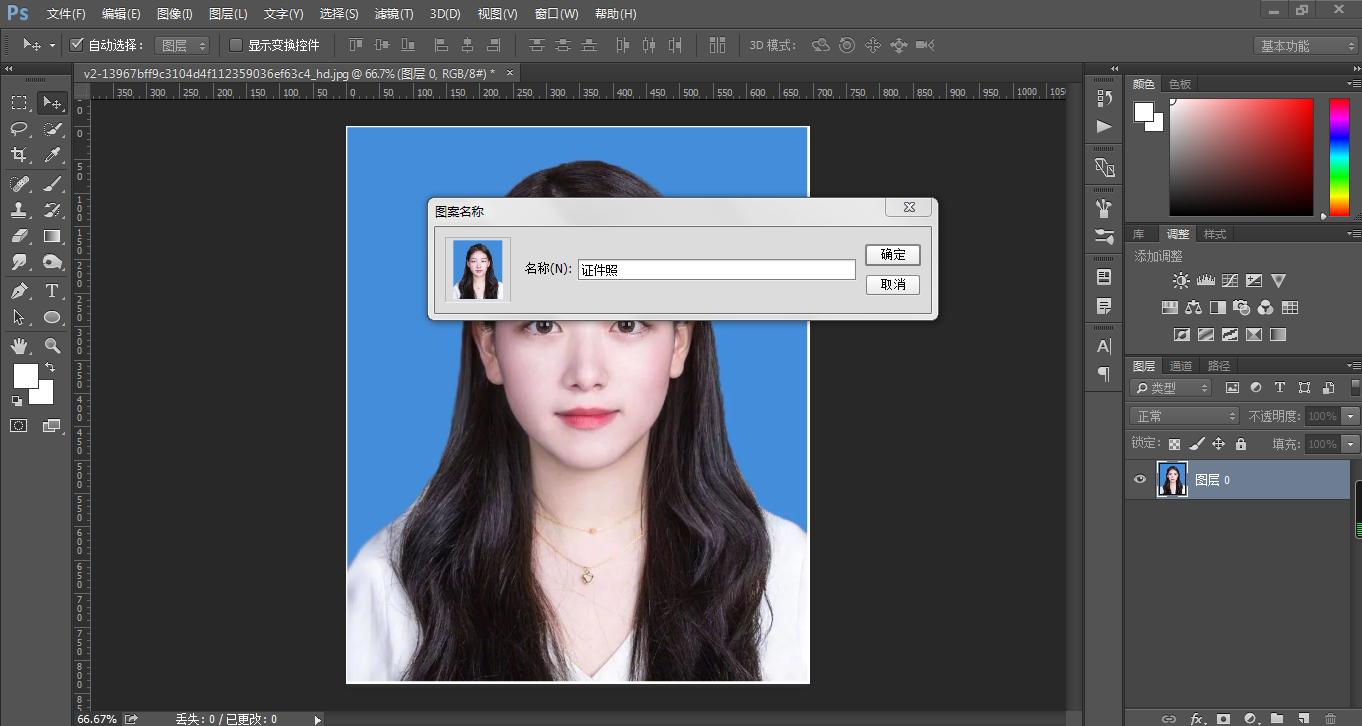Select the Crop tool
Viewport: 1362px width, 726px height.
19,155
